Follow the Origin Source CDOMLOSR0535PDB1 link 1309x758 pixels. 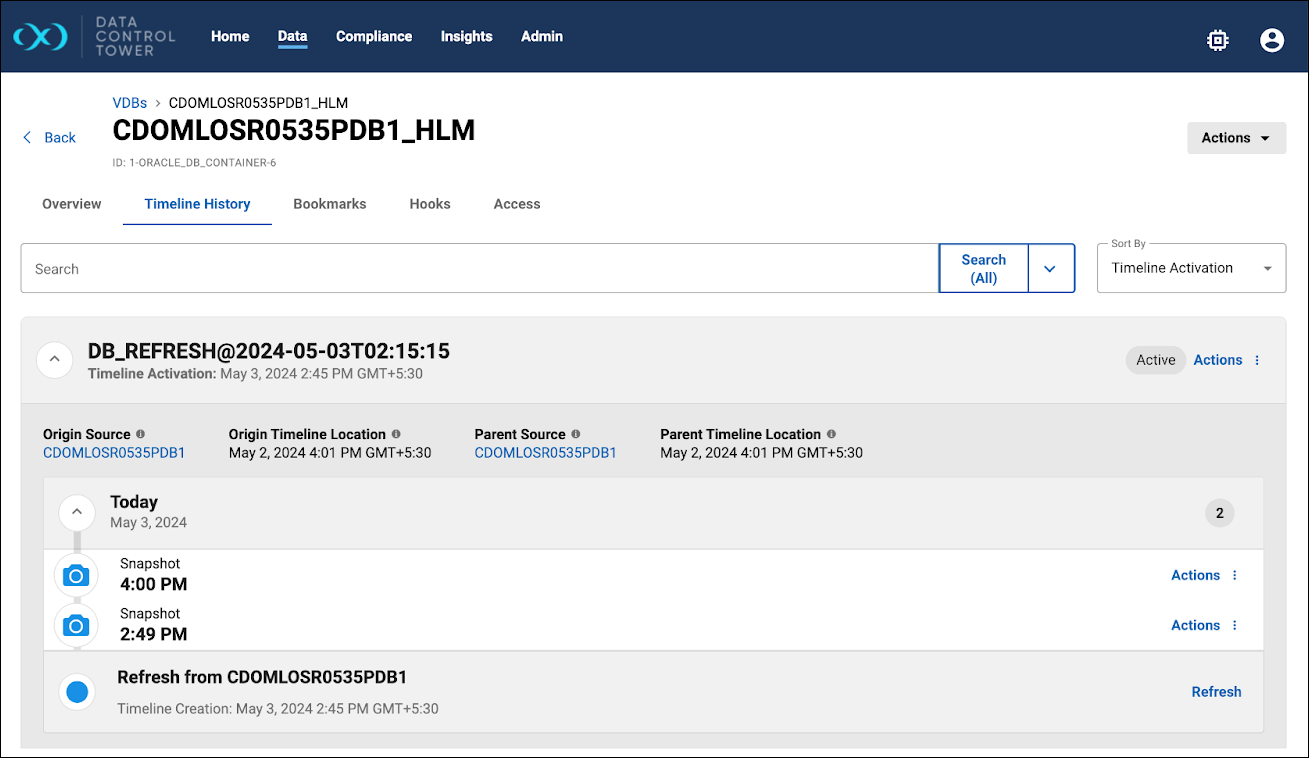coord(114,453)
